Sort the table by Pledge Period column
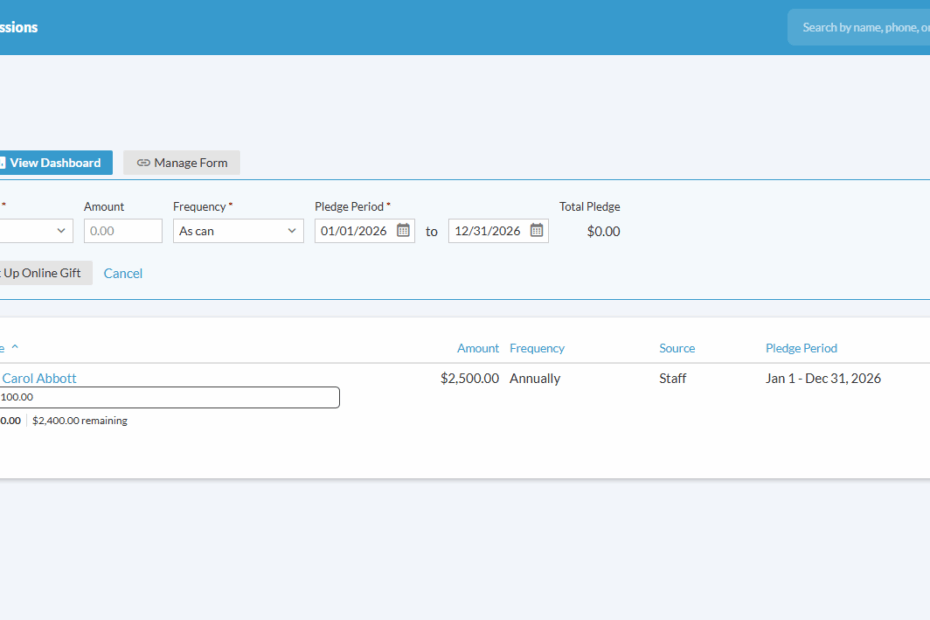Viewport: 930px width, 620px height. [801, 348]
